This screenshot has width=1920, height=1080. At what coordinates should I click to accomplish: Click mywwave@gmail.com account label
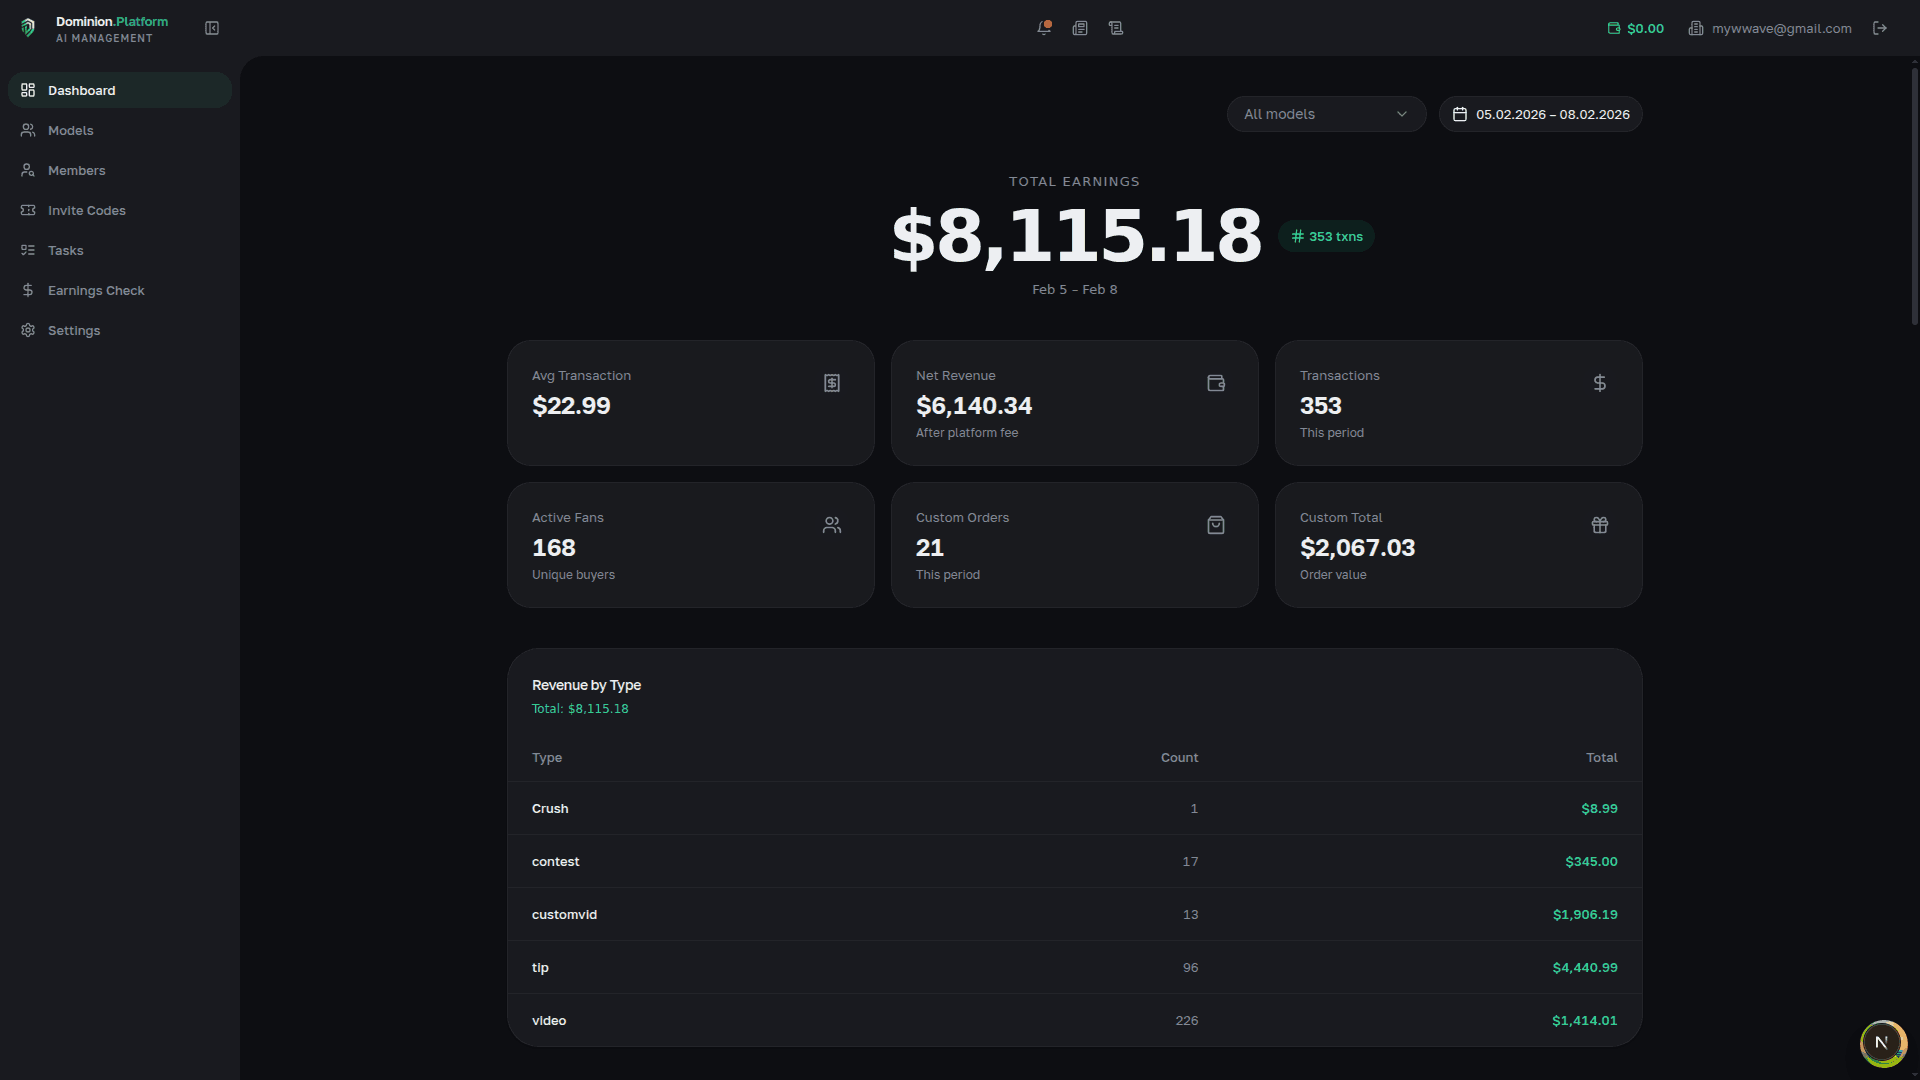click(x=1780, y=28)
